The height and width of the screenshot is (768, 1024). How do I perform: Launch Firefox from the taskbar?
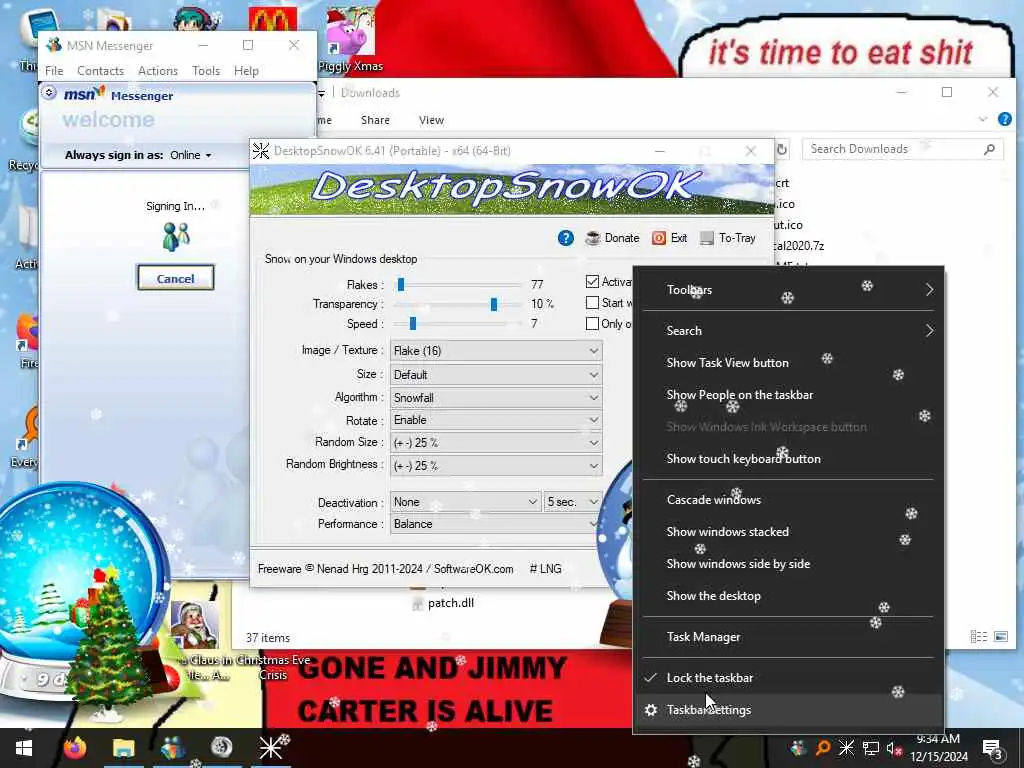(75, 748)
